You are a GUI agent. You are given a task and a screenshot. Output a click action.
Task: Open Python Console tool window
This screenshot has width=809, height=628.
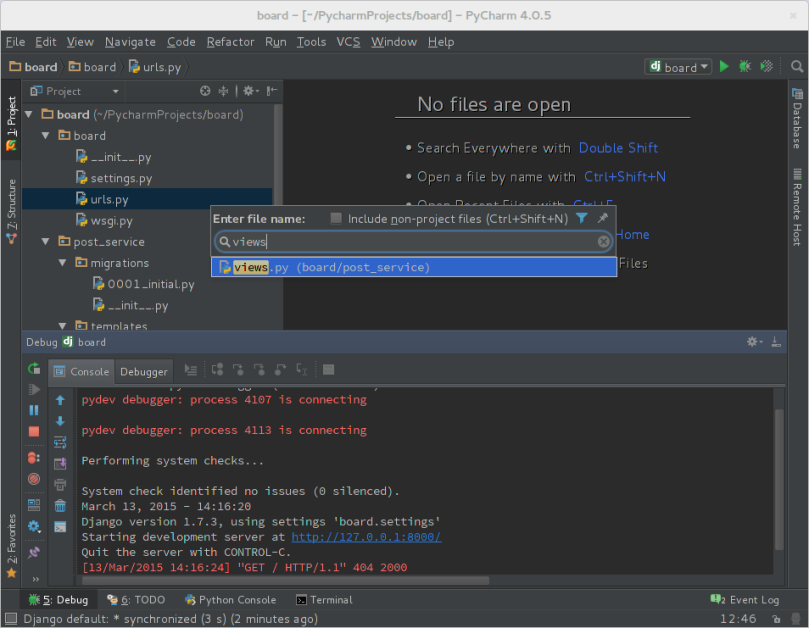(x=231, y=600)
